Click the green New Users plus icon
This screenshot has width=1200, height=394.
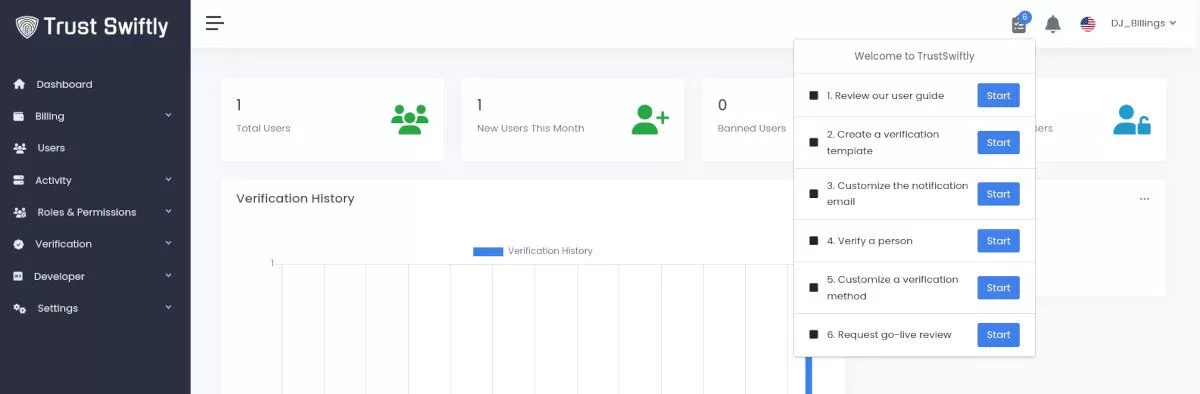[650, 119]
